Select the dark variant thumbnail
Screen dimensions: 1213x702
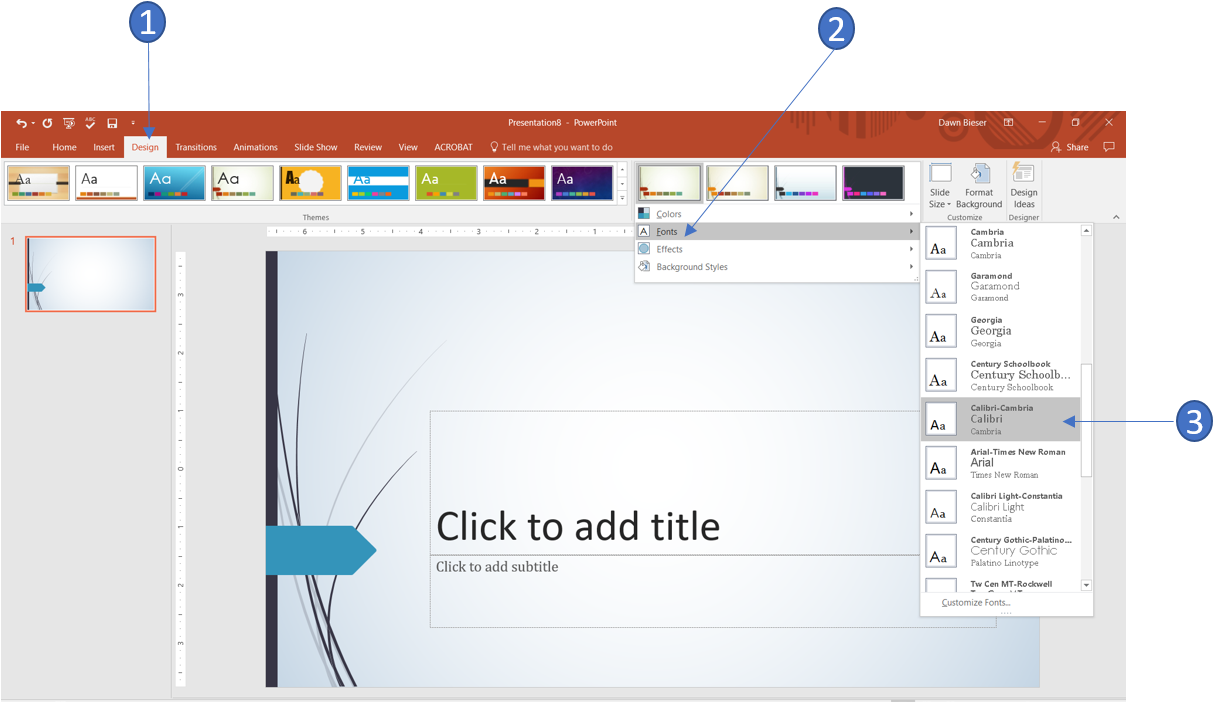tap(872, 183)
